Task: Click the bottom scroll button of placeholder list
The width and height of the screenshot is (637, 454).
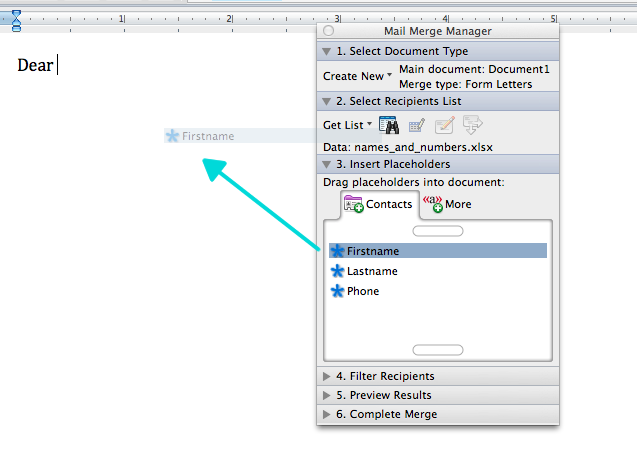Action: (438, 350)
